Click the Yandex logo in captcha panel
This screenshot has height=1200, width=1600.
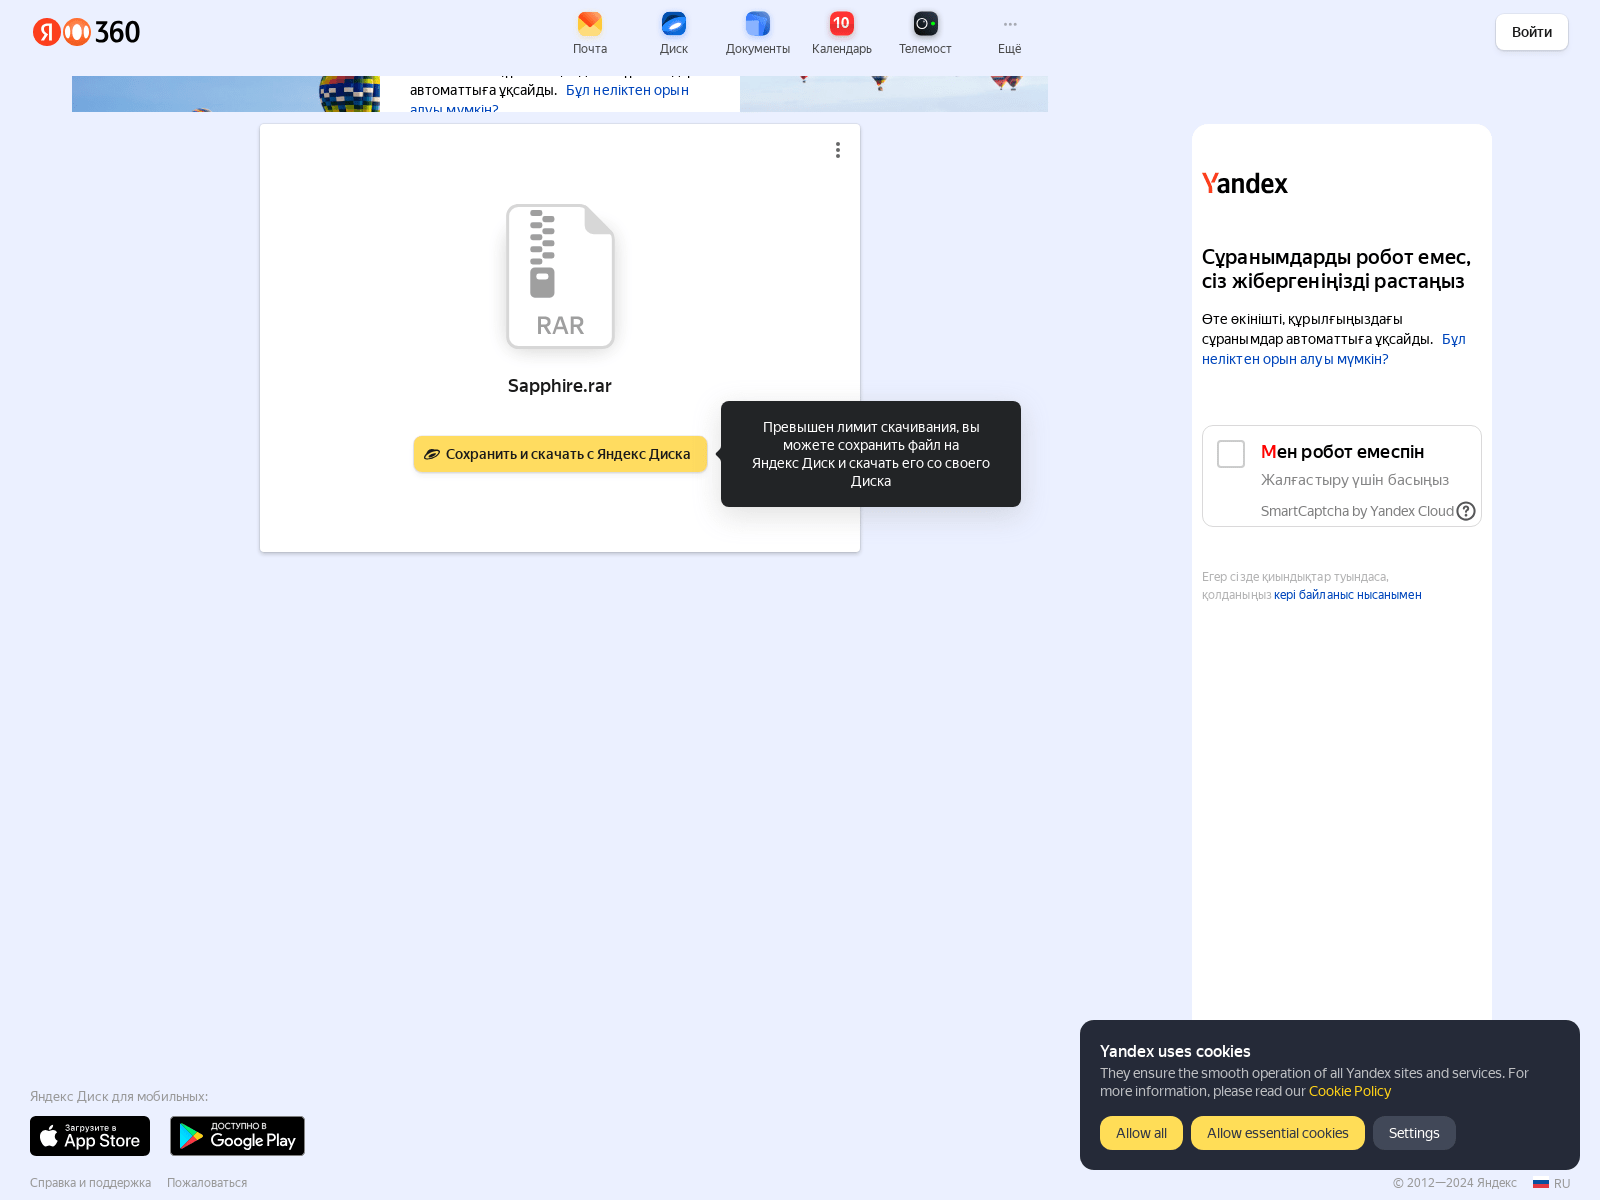pos(1245,184)
